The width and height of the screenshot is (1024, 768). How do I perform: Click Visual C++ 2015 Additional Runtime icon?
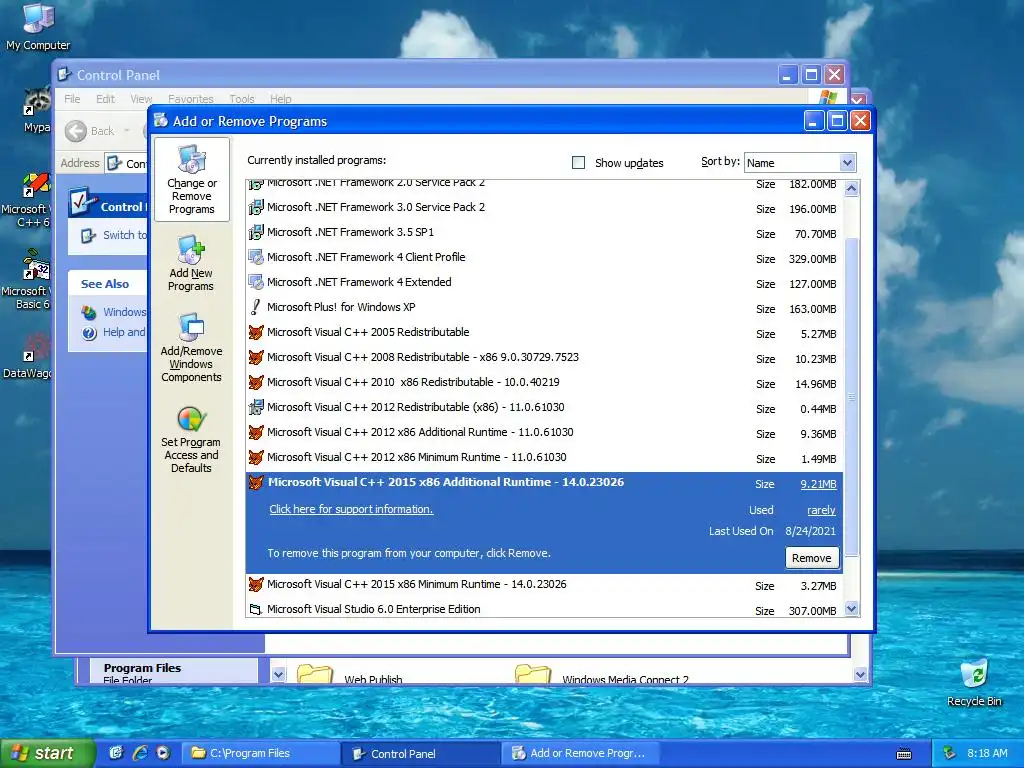pyautogui.click(x=256, y=483)
